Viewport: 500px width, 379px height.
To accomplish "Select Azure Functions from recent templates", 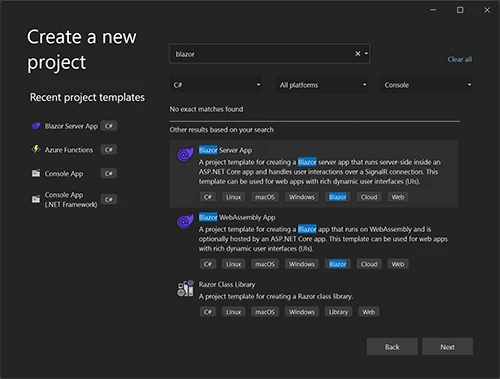I will (69, 150).
